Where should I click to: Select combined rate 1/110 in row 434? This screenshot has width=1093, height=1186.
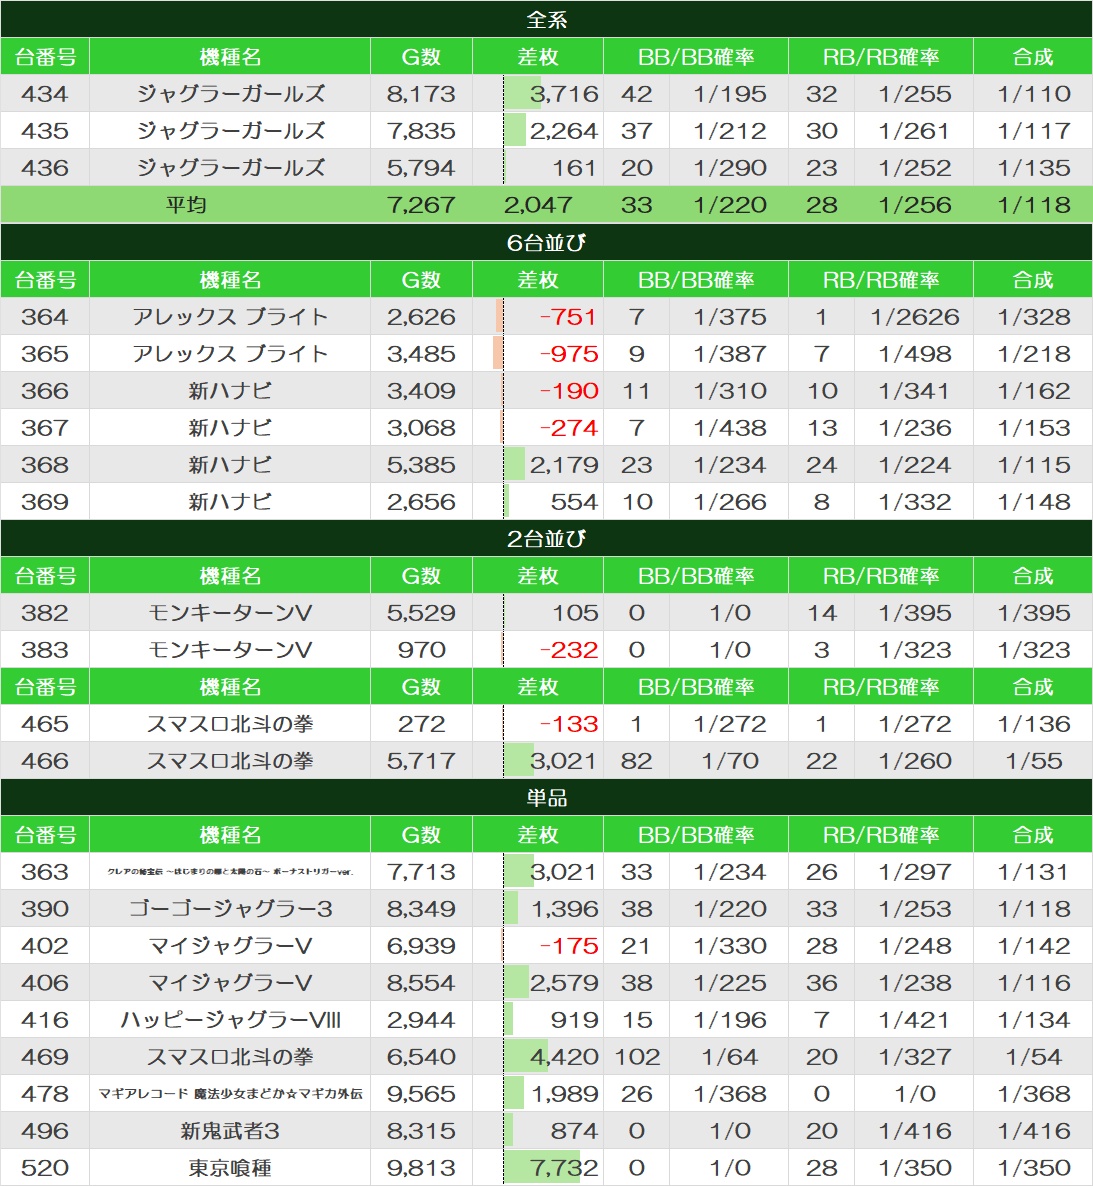click(1033, 94)
